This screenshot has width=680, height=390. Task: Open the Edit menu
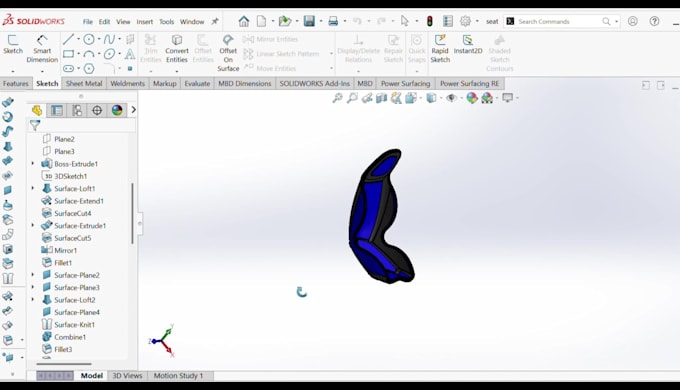(104, 21)
